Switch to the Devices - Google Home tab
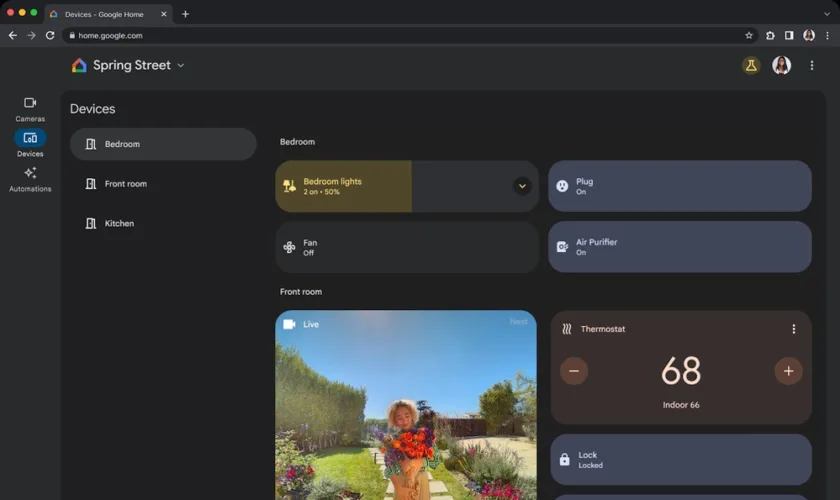The height and width of the screenshot is (500, 840). point(108,14)
